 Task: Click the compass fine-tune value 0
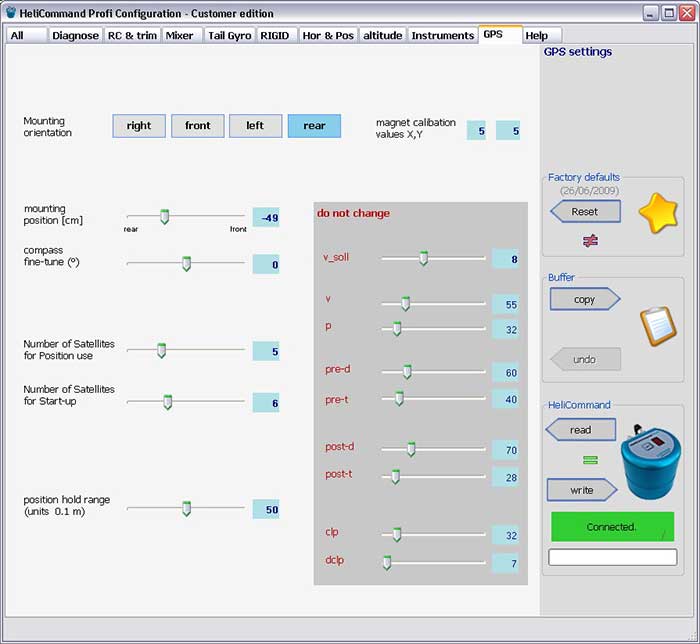tap(266, 265)
